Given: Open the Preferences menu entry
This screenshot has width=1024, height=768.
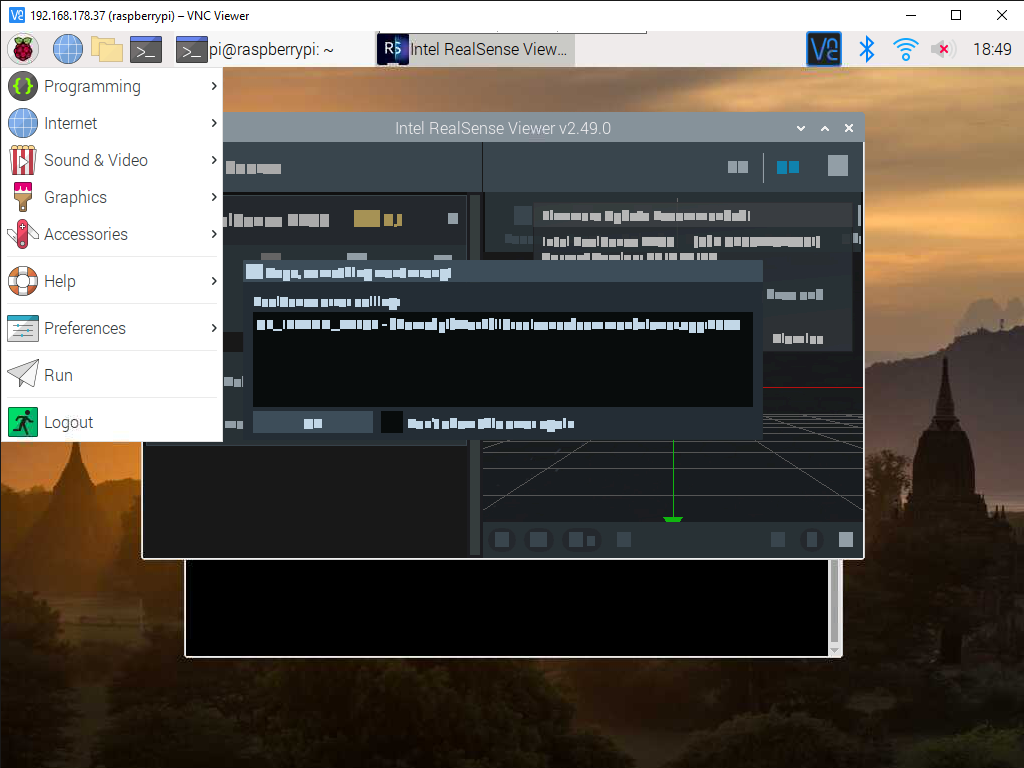Looking at the screenshot, I should click(x=112, y=328).
